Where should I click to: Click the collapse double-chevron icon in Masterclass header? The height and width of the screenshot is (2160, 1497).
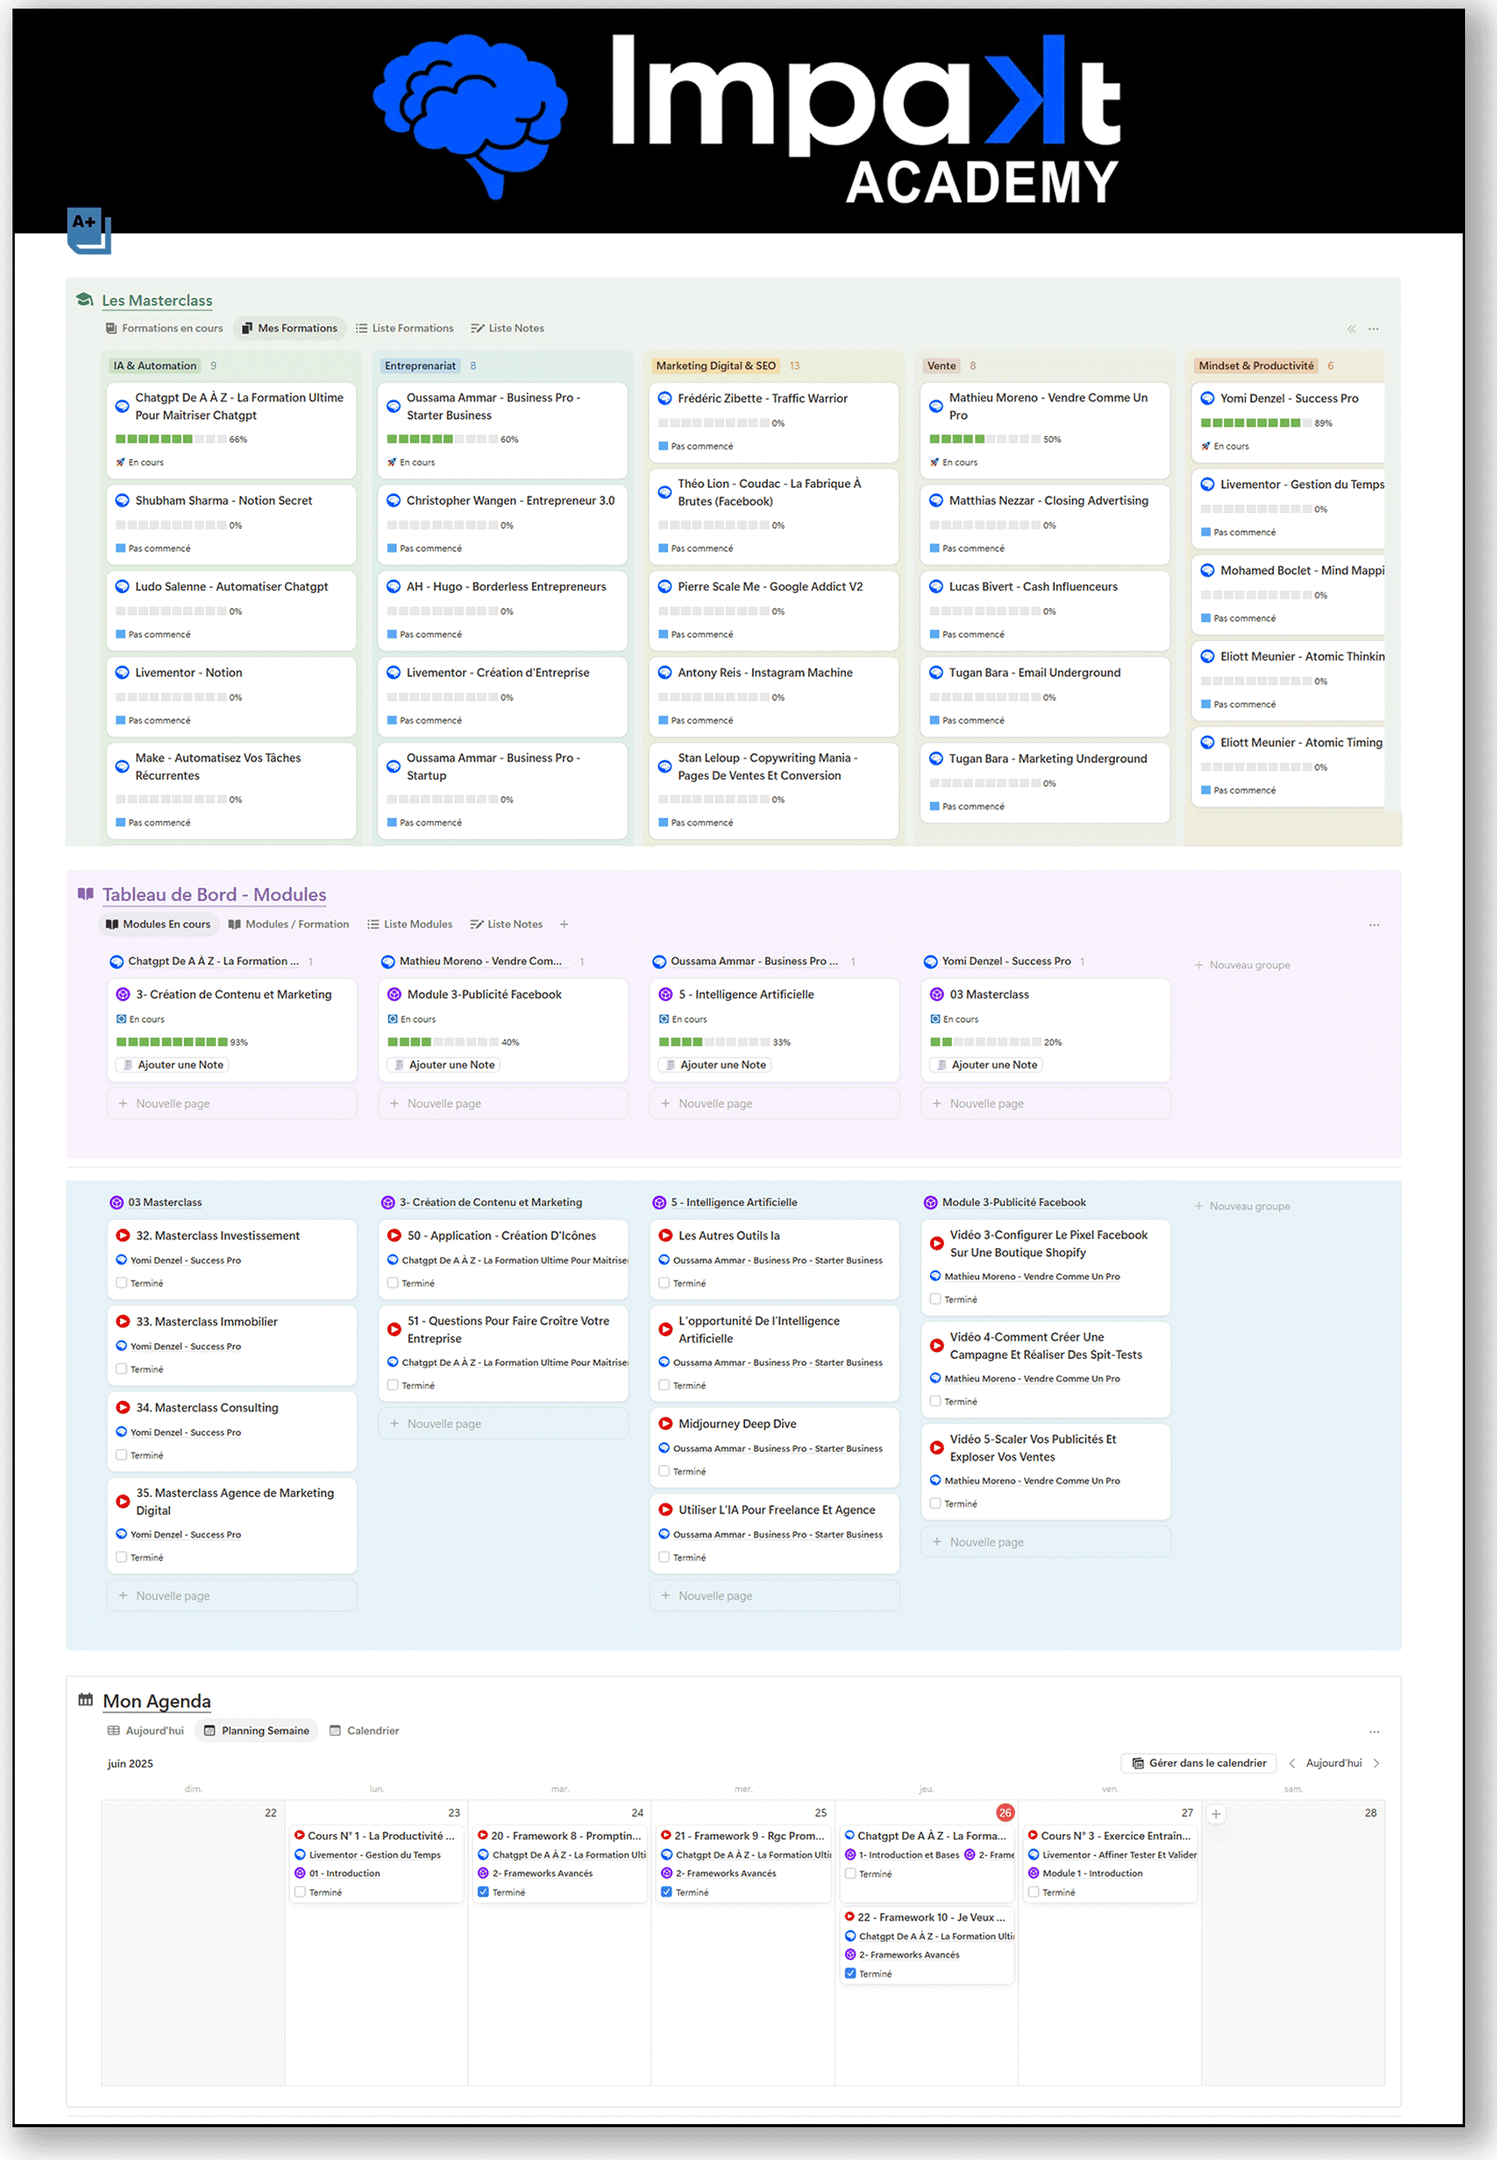pyautogui.click(x=1351, y=329)
